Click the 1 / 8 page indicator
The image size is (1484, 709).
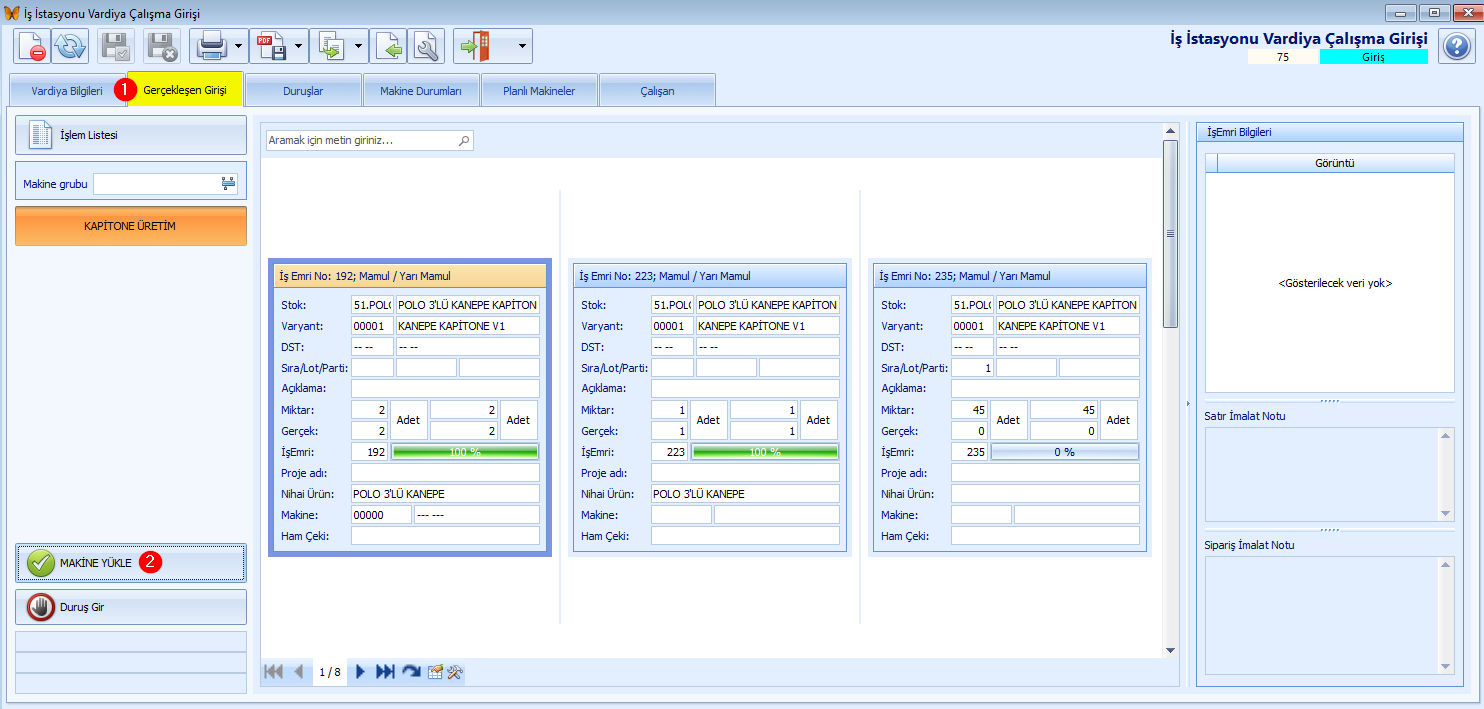tap(330, 672)
